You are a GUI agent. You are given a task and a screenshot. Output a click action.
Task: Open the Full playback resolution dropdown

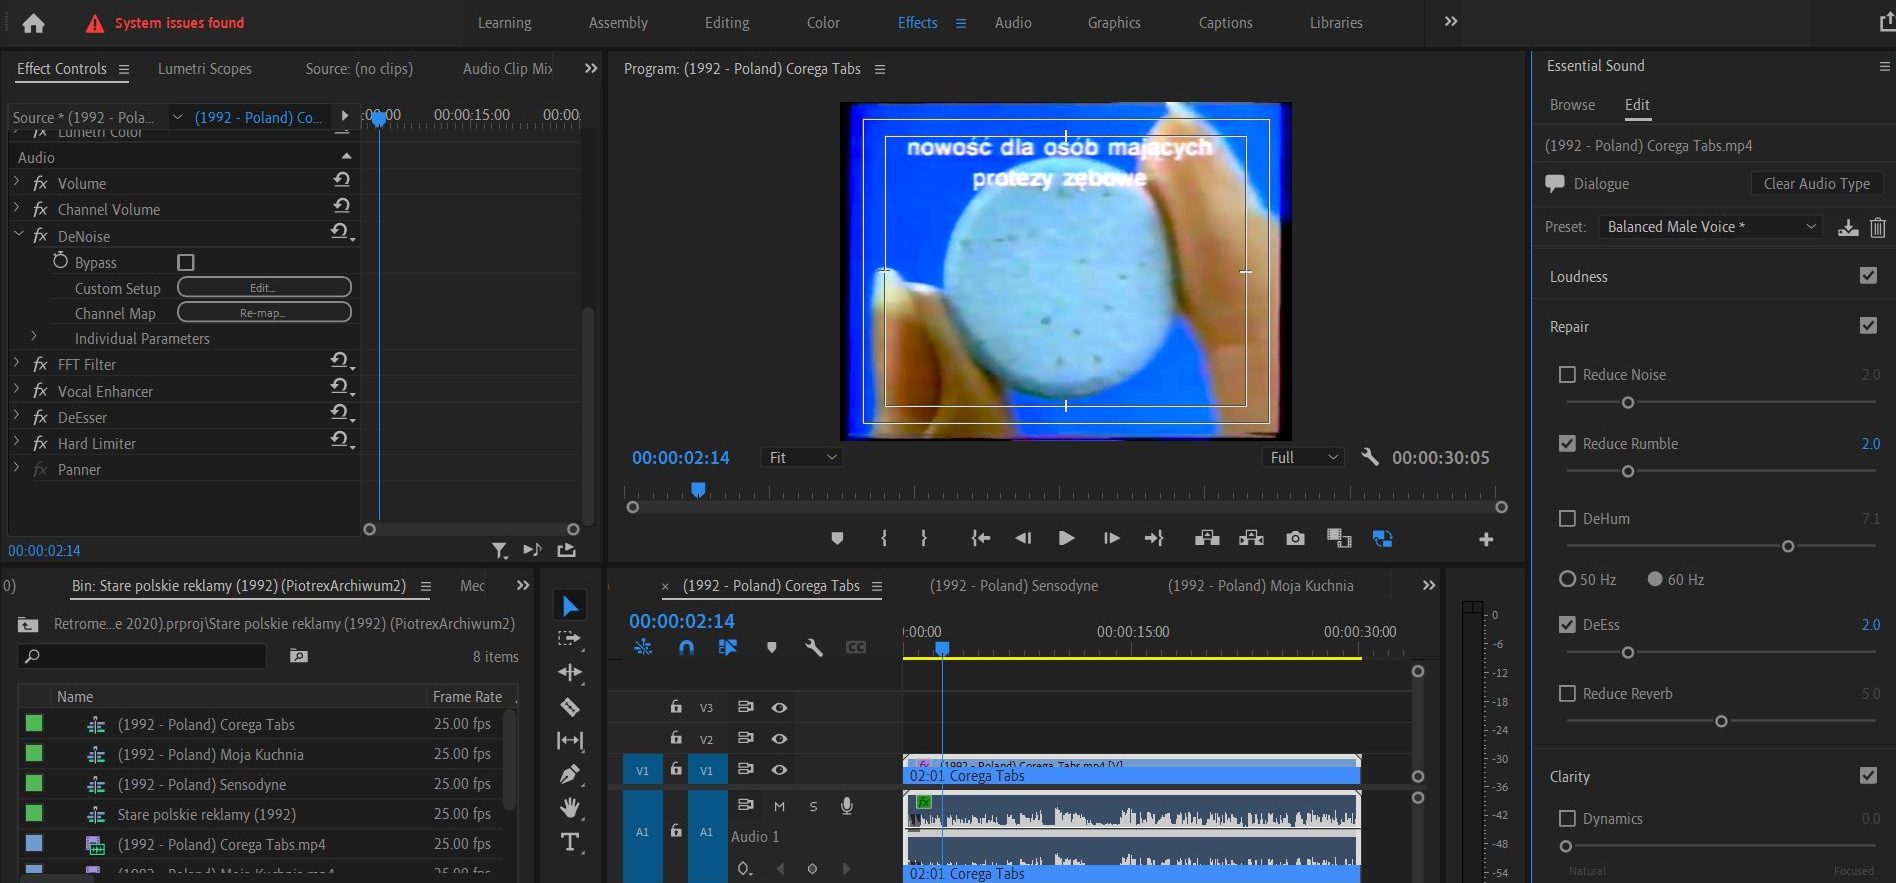point(1304,457)
